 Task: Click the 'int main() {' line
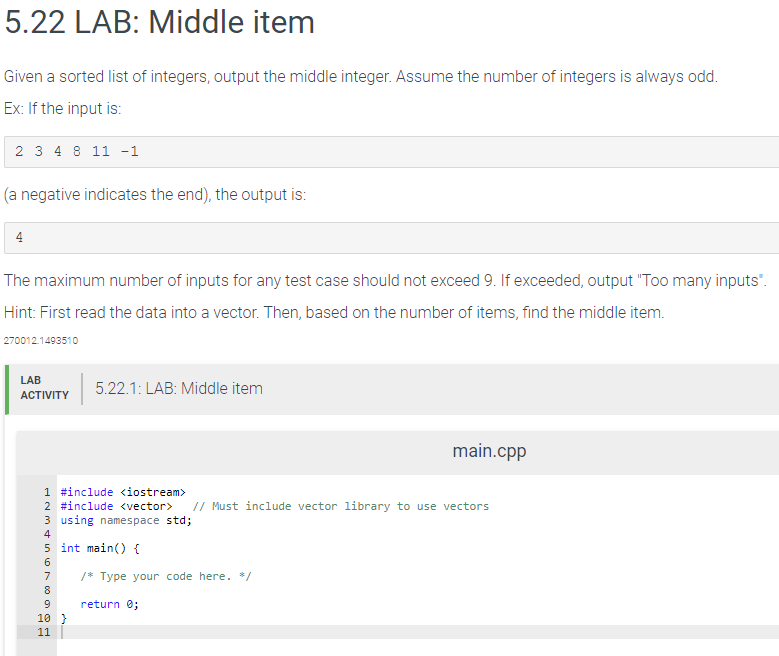click(x=100, y=548)
